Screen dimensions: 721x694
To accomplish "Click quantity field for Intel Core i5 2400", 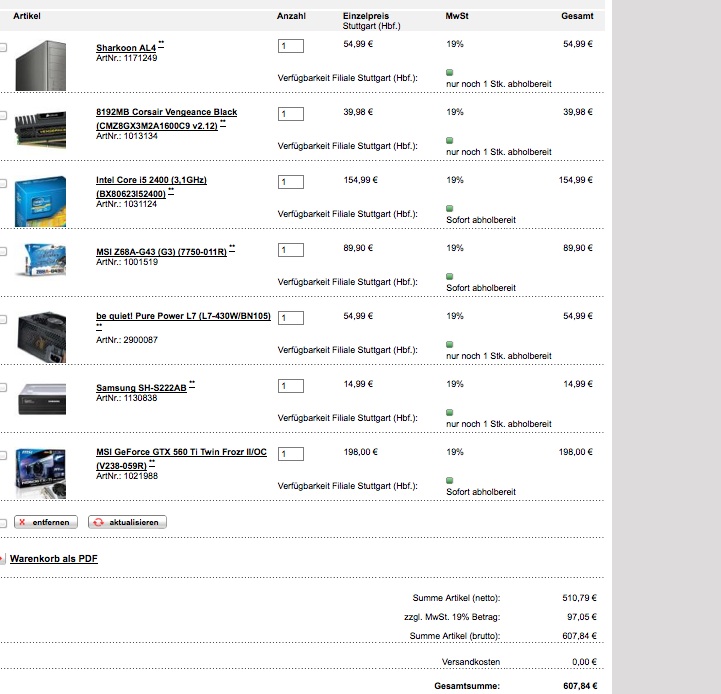I will coord(291,182).
